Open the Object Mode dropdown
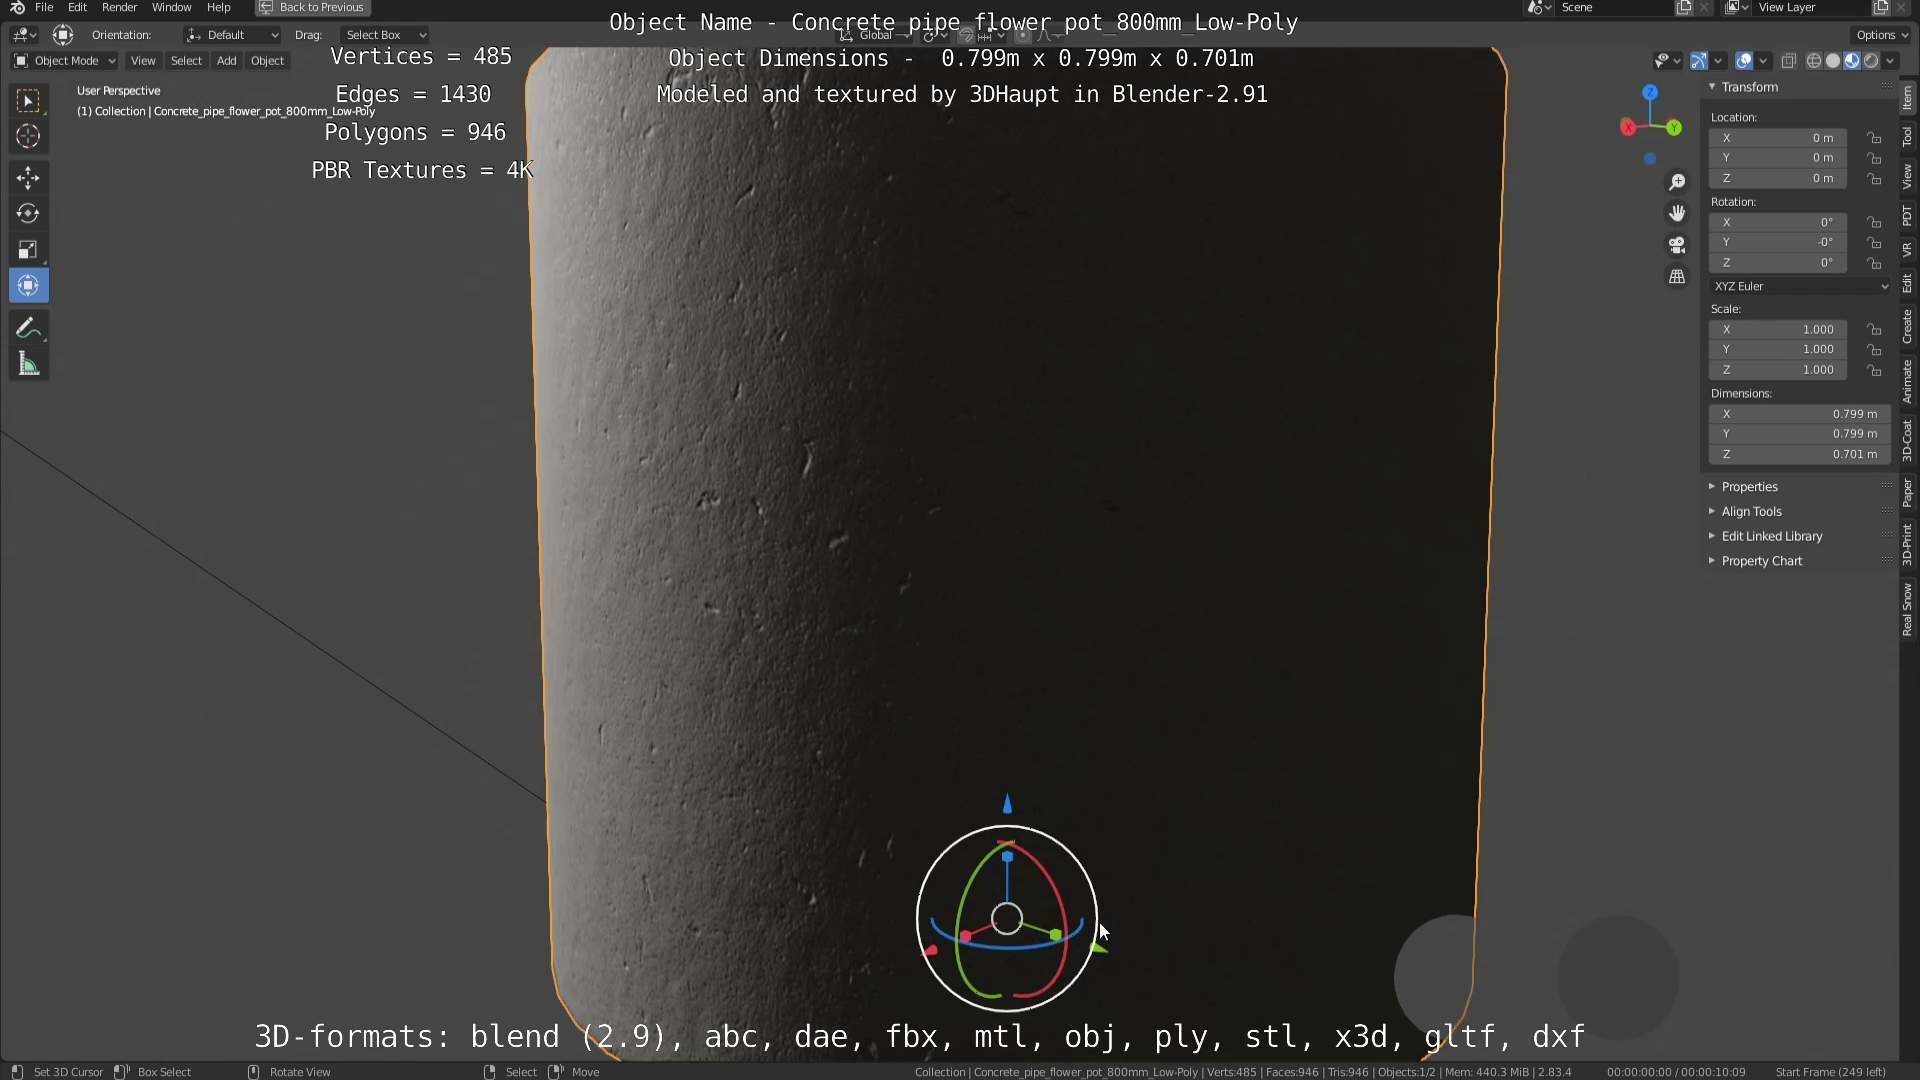Viewport: 1920px width, 1080px height. tap(65, 61)
